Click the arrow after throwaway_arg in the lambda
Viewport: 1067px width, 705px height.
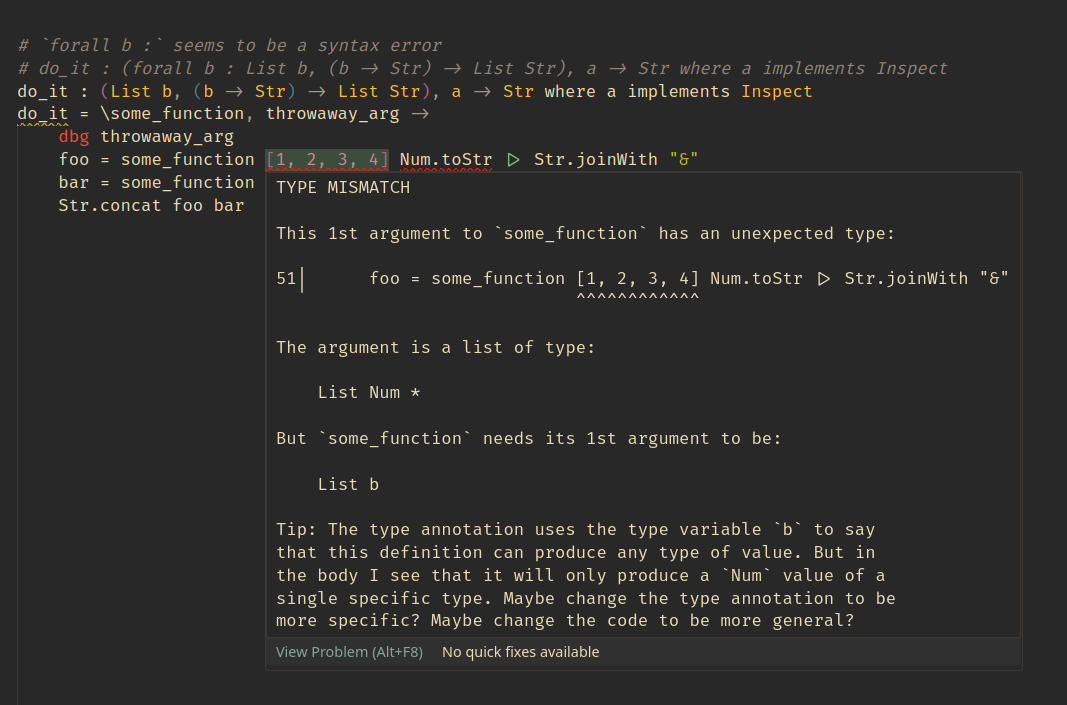(x=420, y=114)
